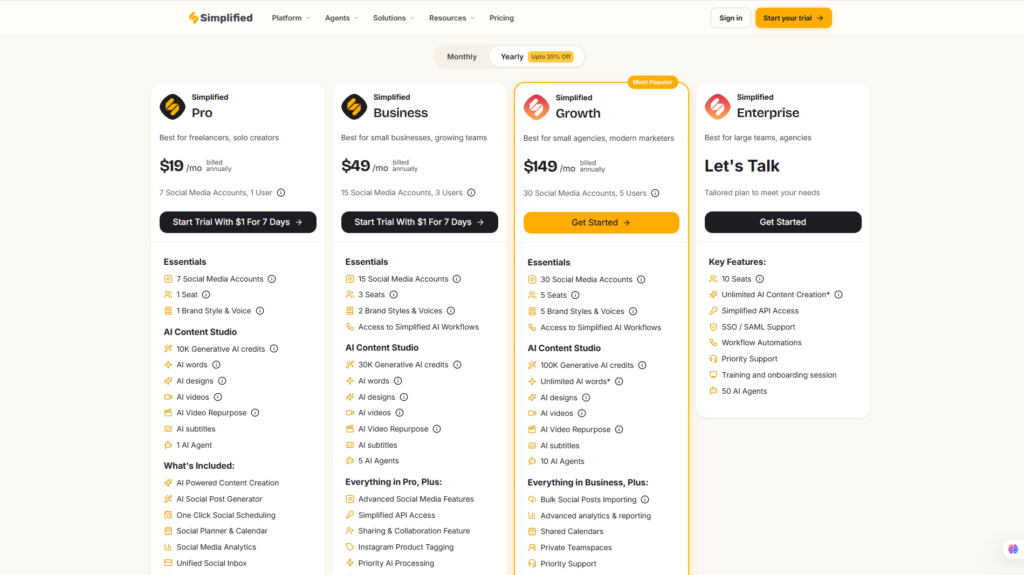Expand the Solutions menu
Image resolution: width=1024 pixels, height=575 pixels.
394,18
